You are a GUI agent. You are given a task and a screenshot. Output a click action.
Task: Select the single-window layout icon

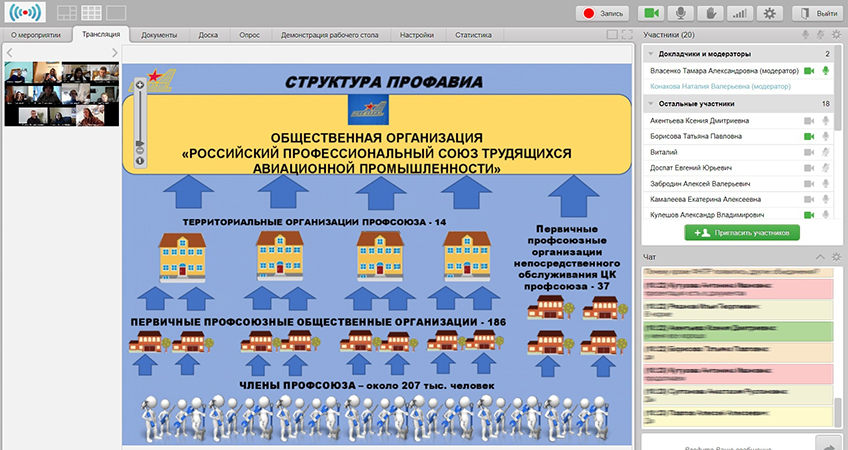pyautogui.click(x=116, y=13)
